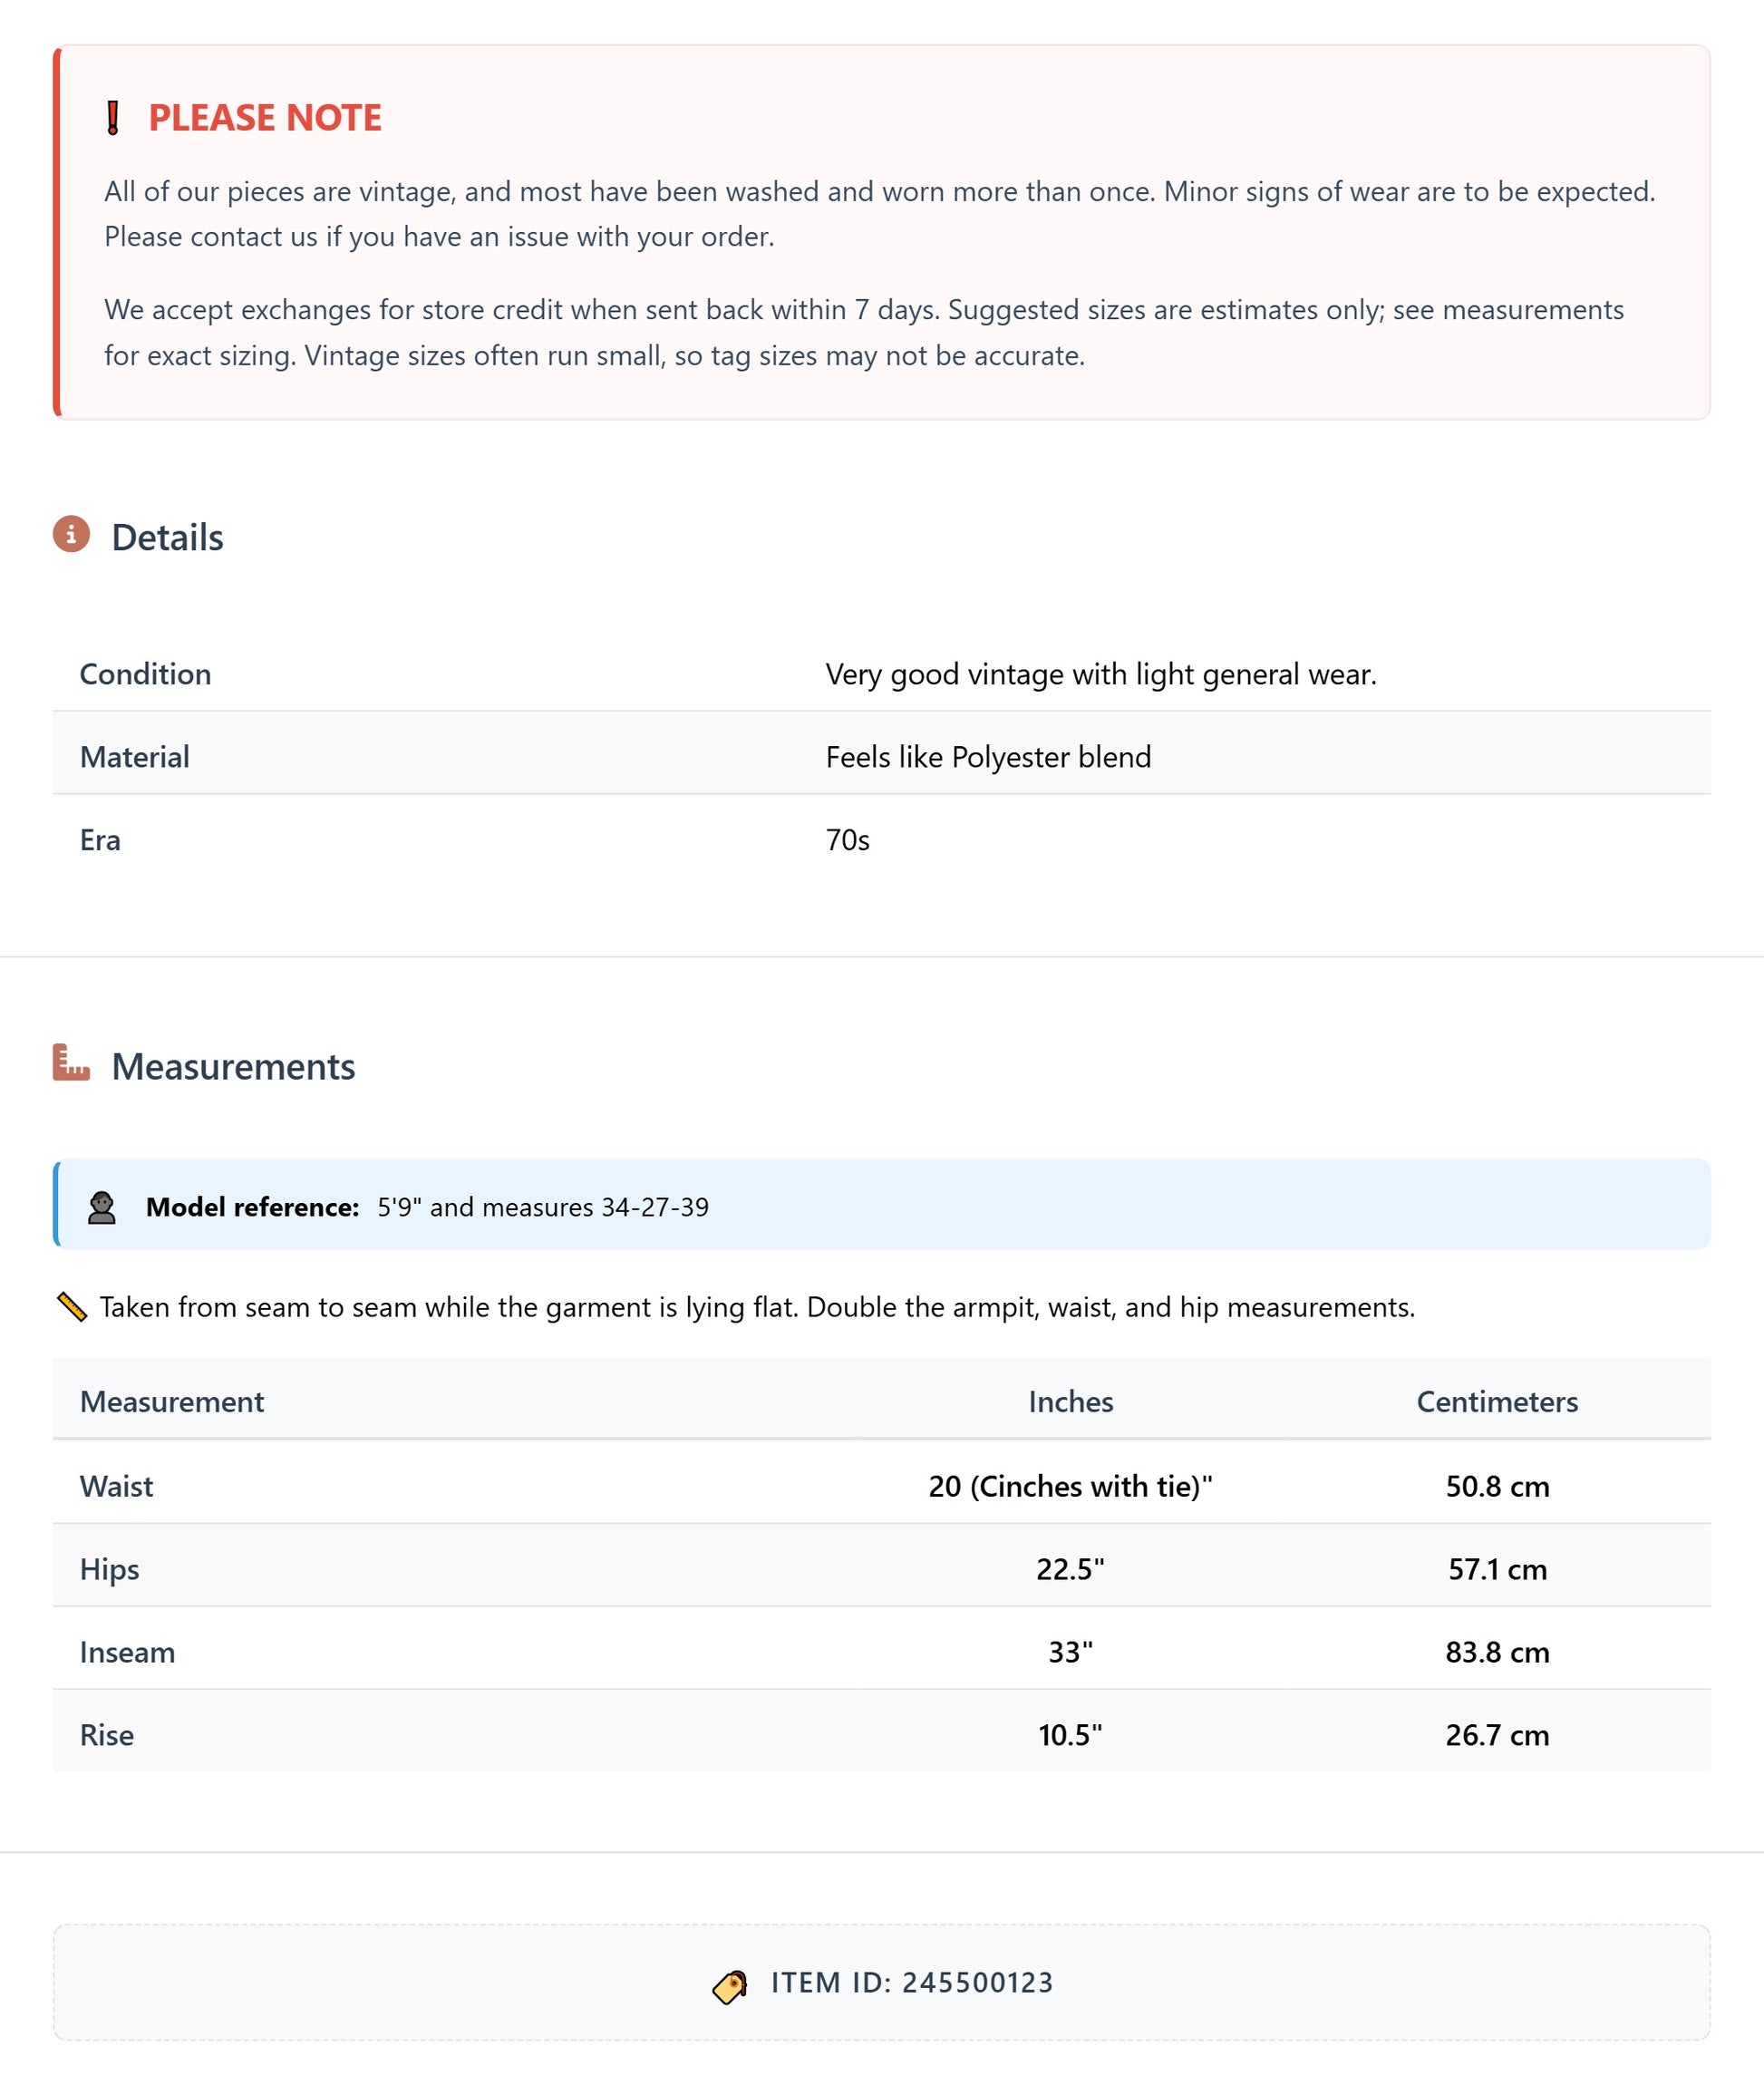Click the Waist inches value cell

1070,1486
